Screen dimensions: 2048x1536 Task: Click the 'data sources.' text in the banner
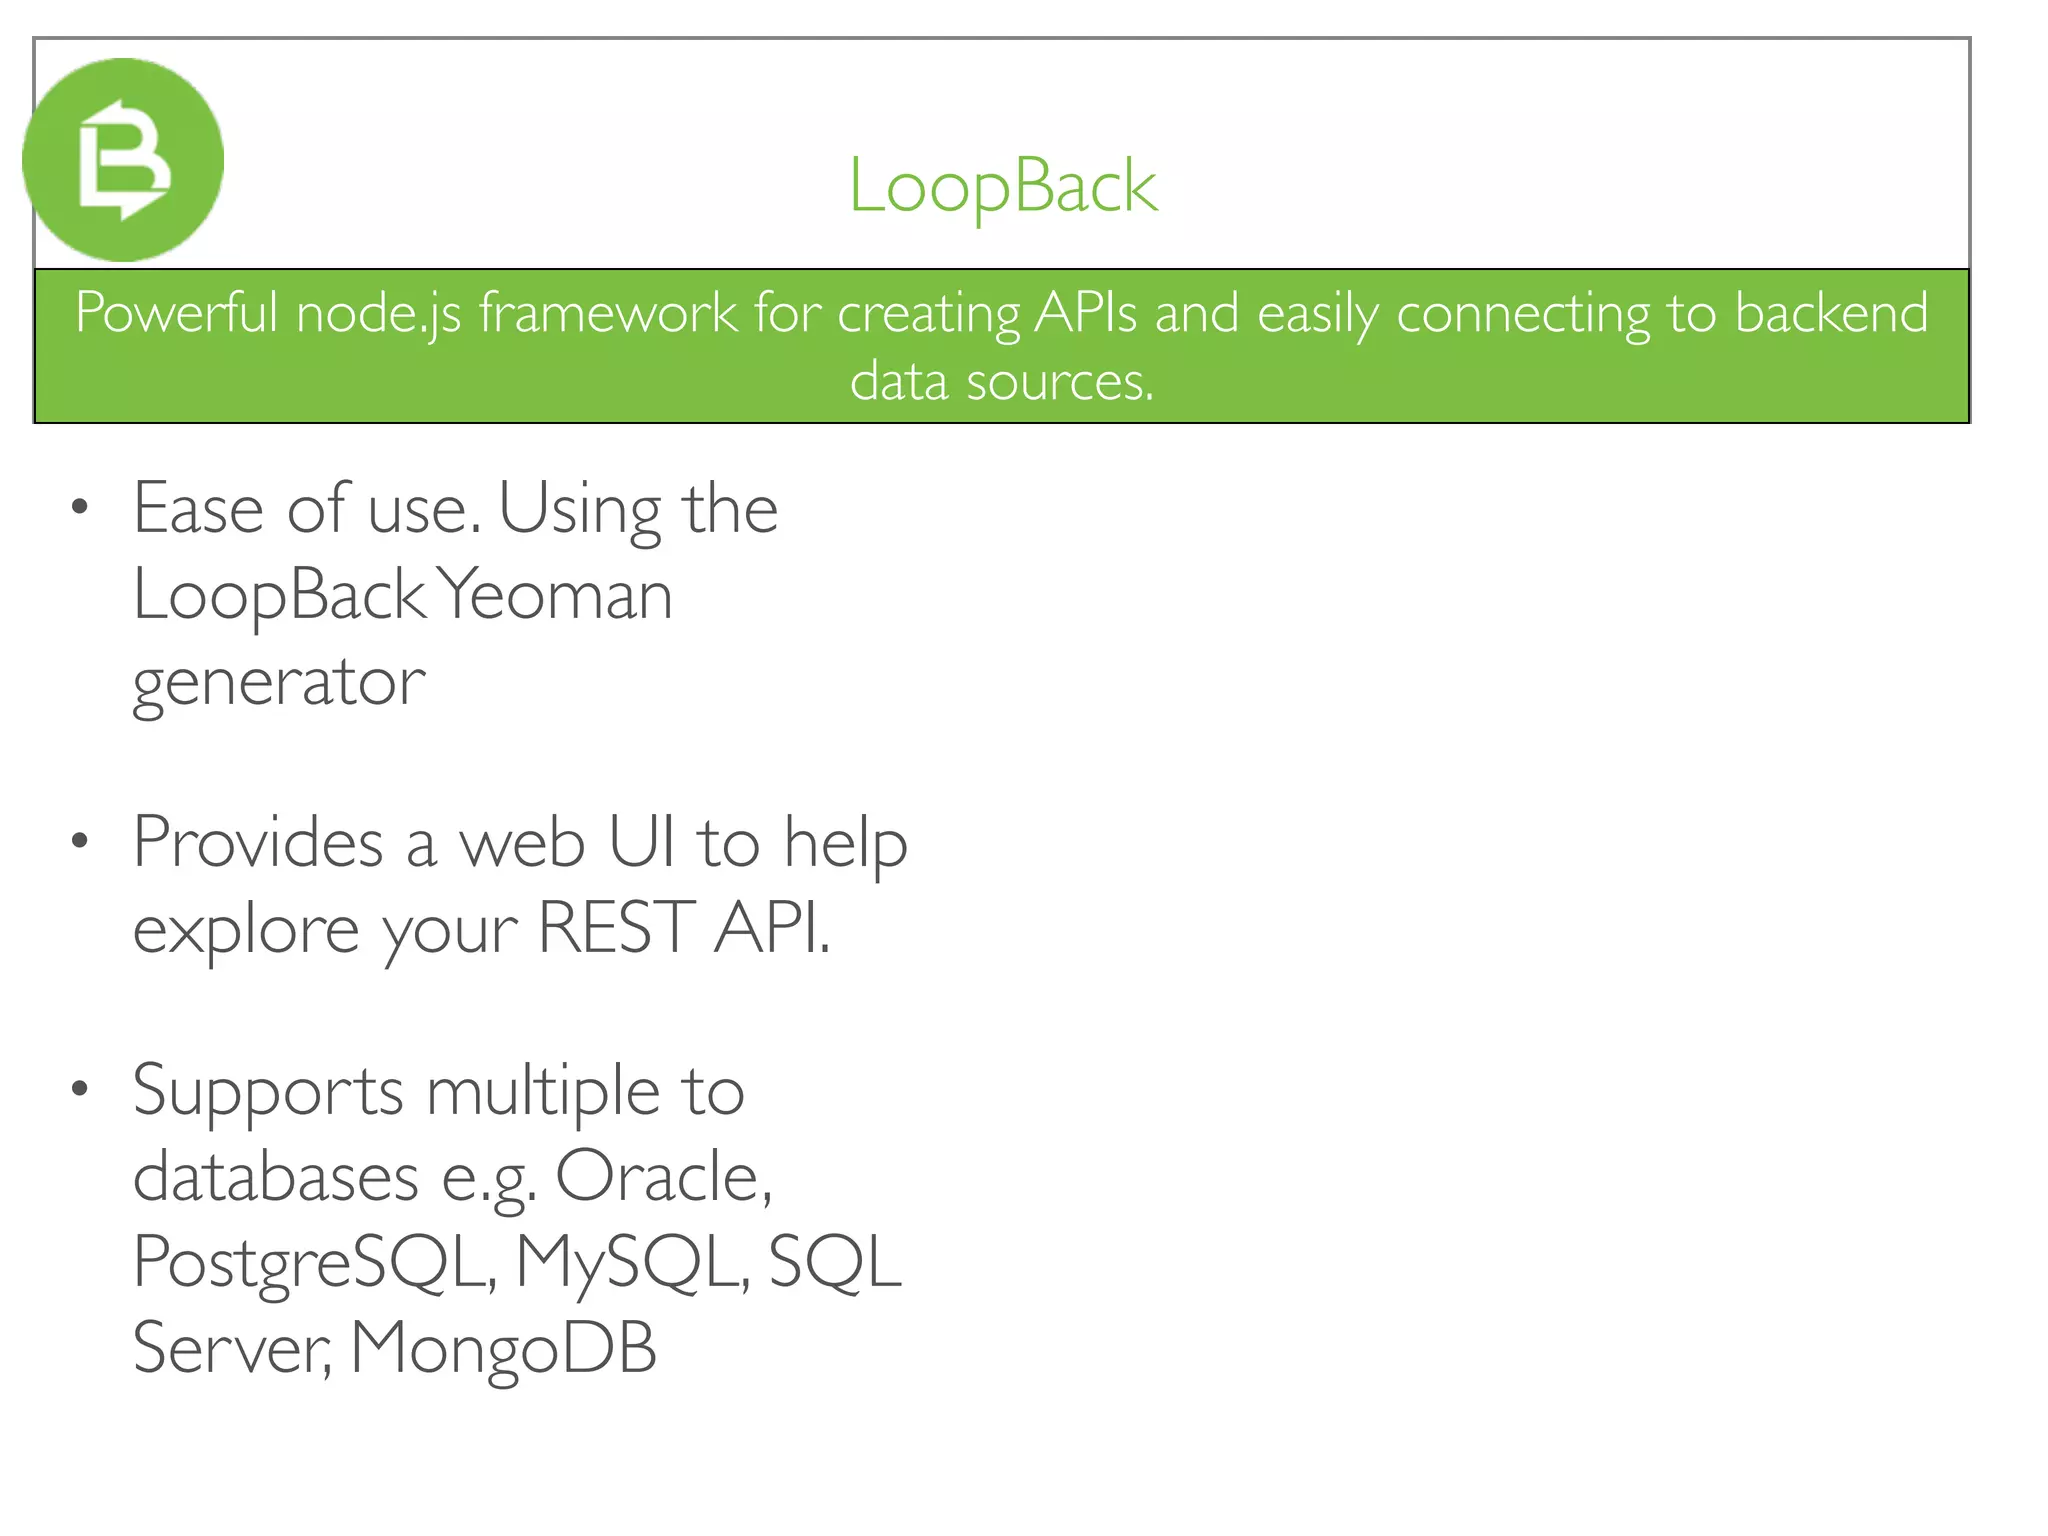click(1002, 381)
